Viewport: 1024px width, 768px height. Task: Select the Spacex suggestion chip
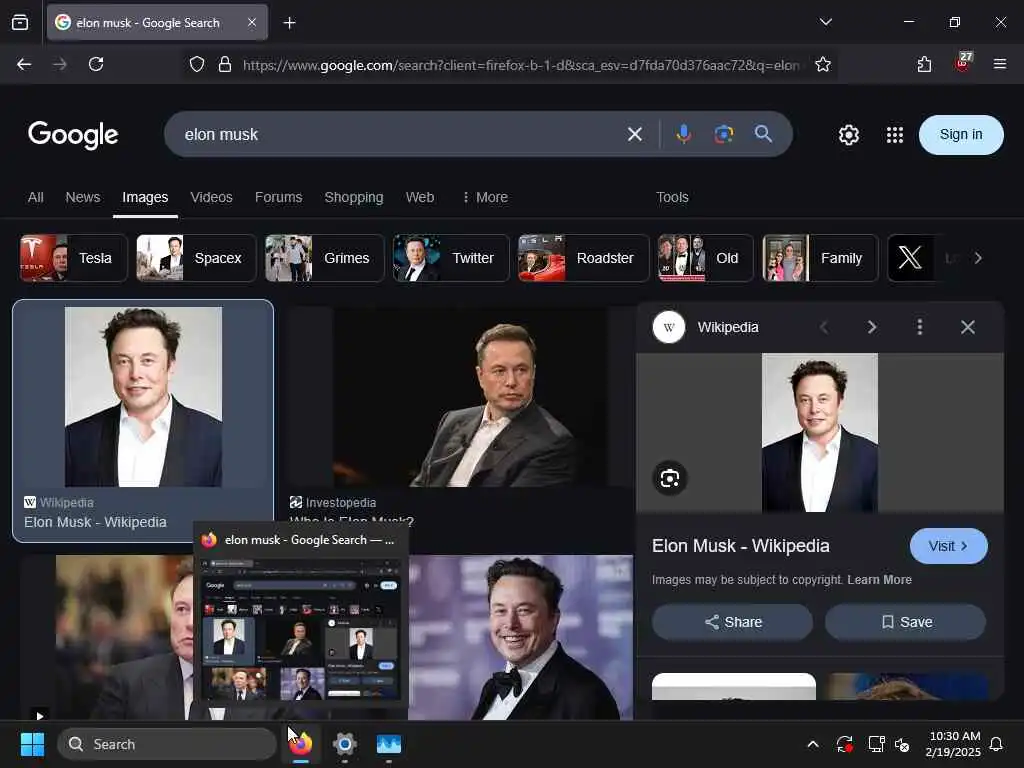(197, 258)
